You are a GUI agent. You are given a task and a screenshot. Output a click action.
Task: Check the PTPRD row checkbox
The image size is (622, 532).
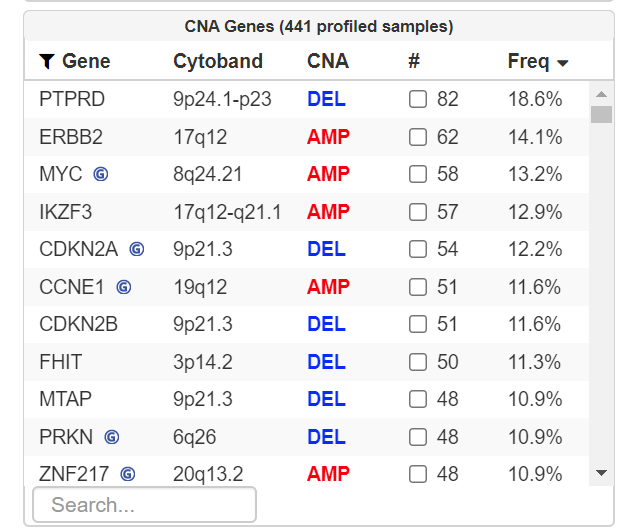click(418, 99)
